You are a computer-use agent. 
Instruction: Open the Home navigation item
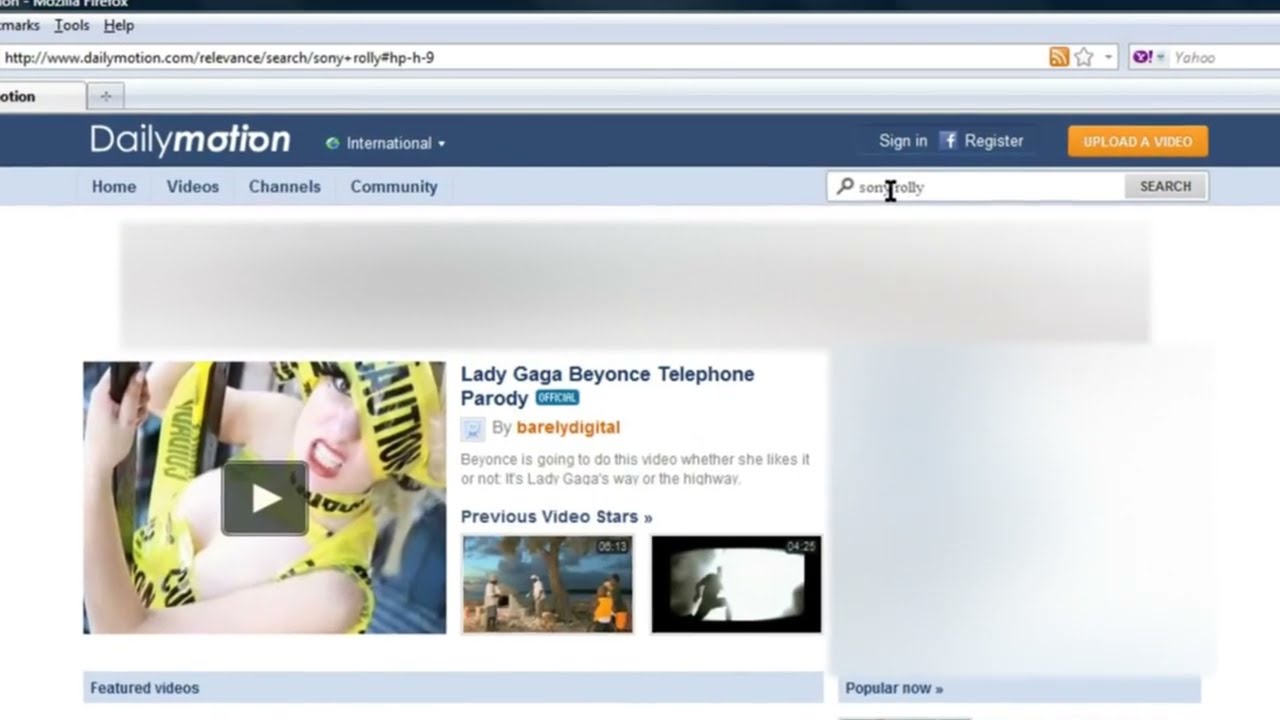114,187
